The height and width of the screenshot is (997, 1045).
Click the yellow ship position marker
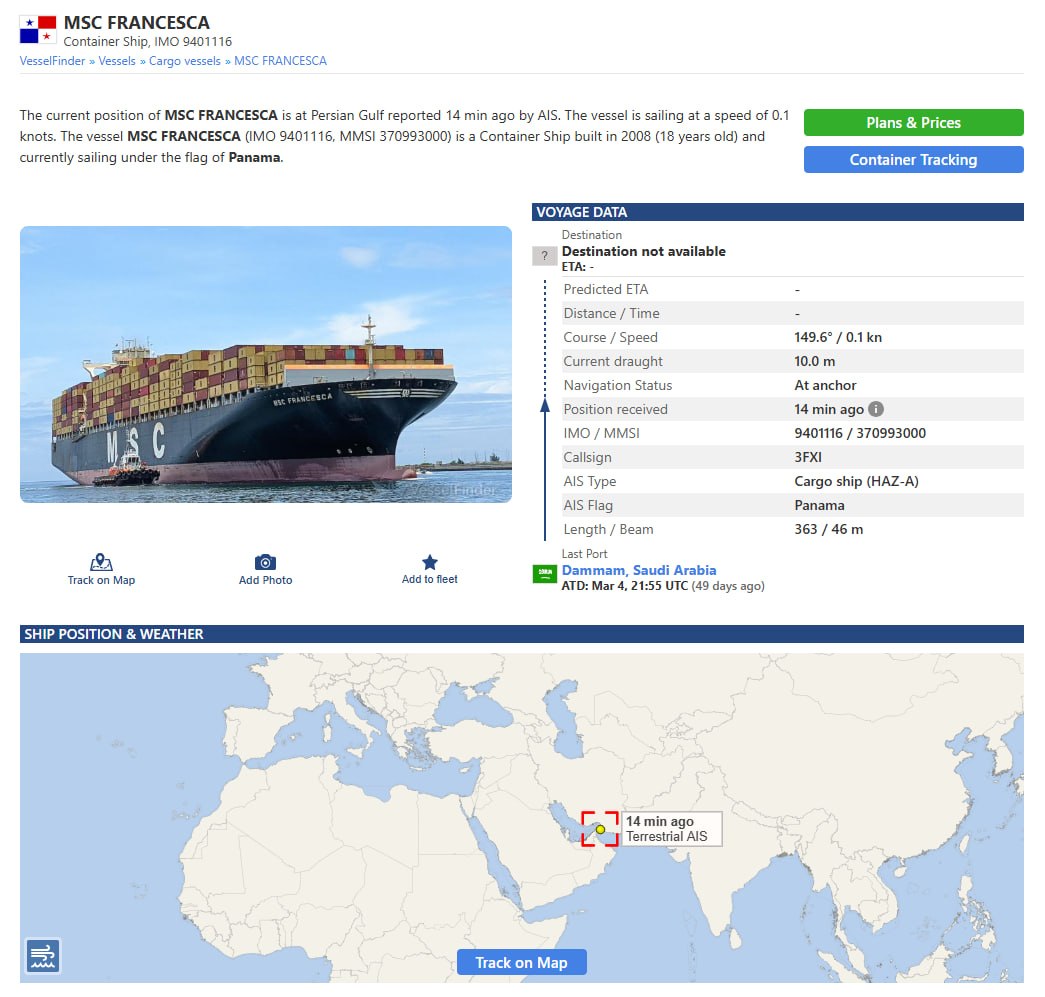pyautogui.click(x=600, y=829)
